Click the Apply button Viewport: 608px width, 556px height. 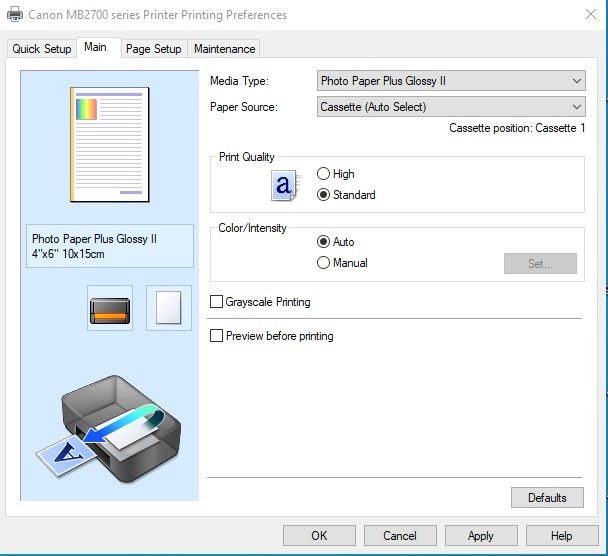point(481,535)
